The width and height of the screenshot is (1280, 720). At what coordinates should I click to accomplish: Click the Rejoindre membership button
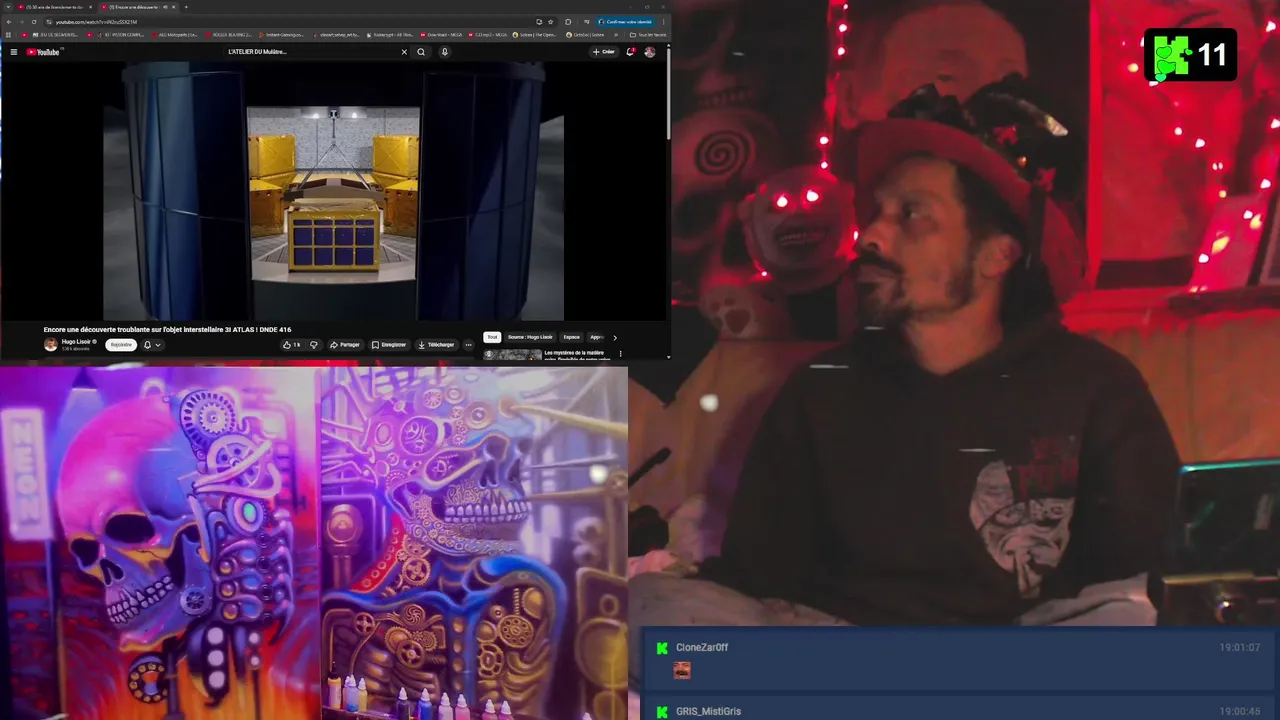click(121, 345)
